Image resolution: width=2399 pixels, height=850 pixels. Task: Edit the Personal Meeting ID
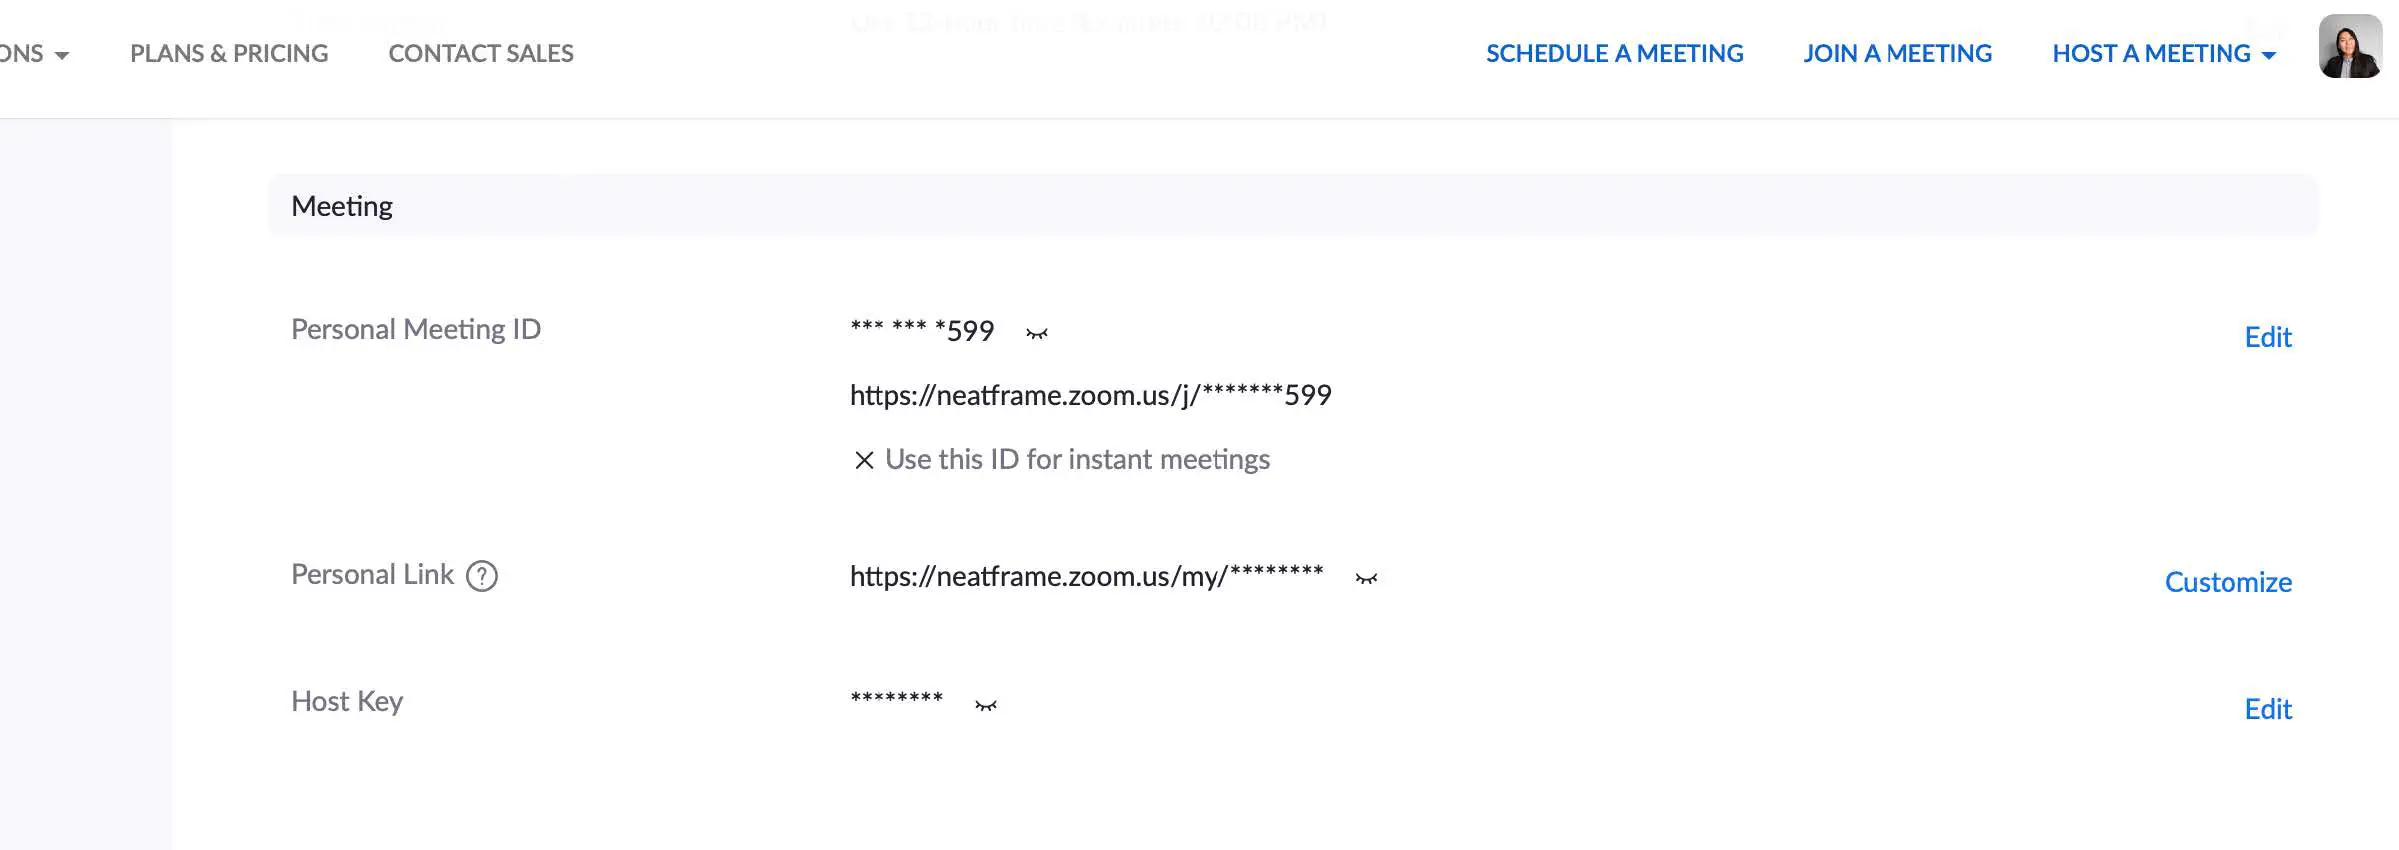pyautogui.click(x=2267, y=337)
